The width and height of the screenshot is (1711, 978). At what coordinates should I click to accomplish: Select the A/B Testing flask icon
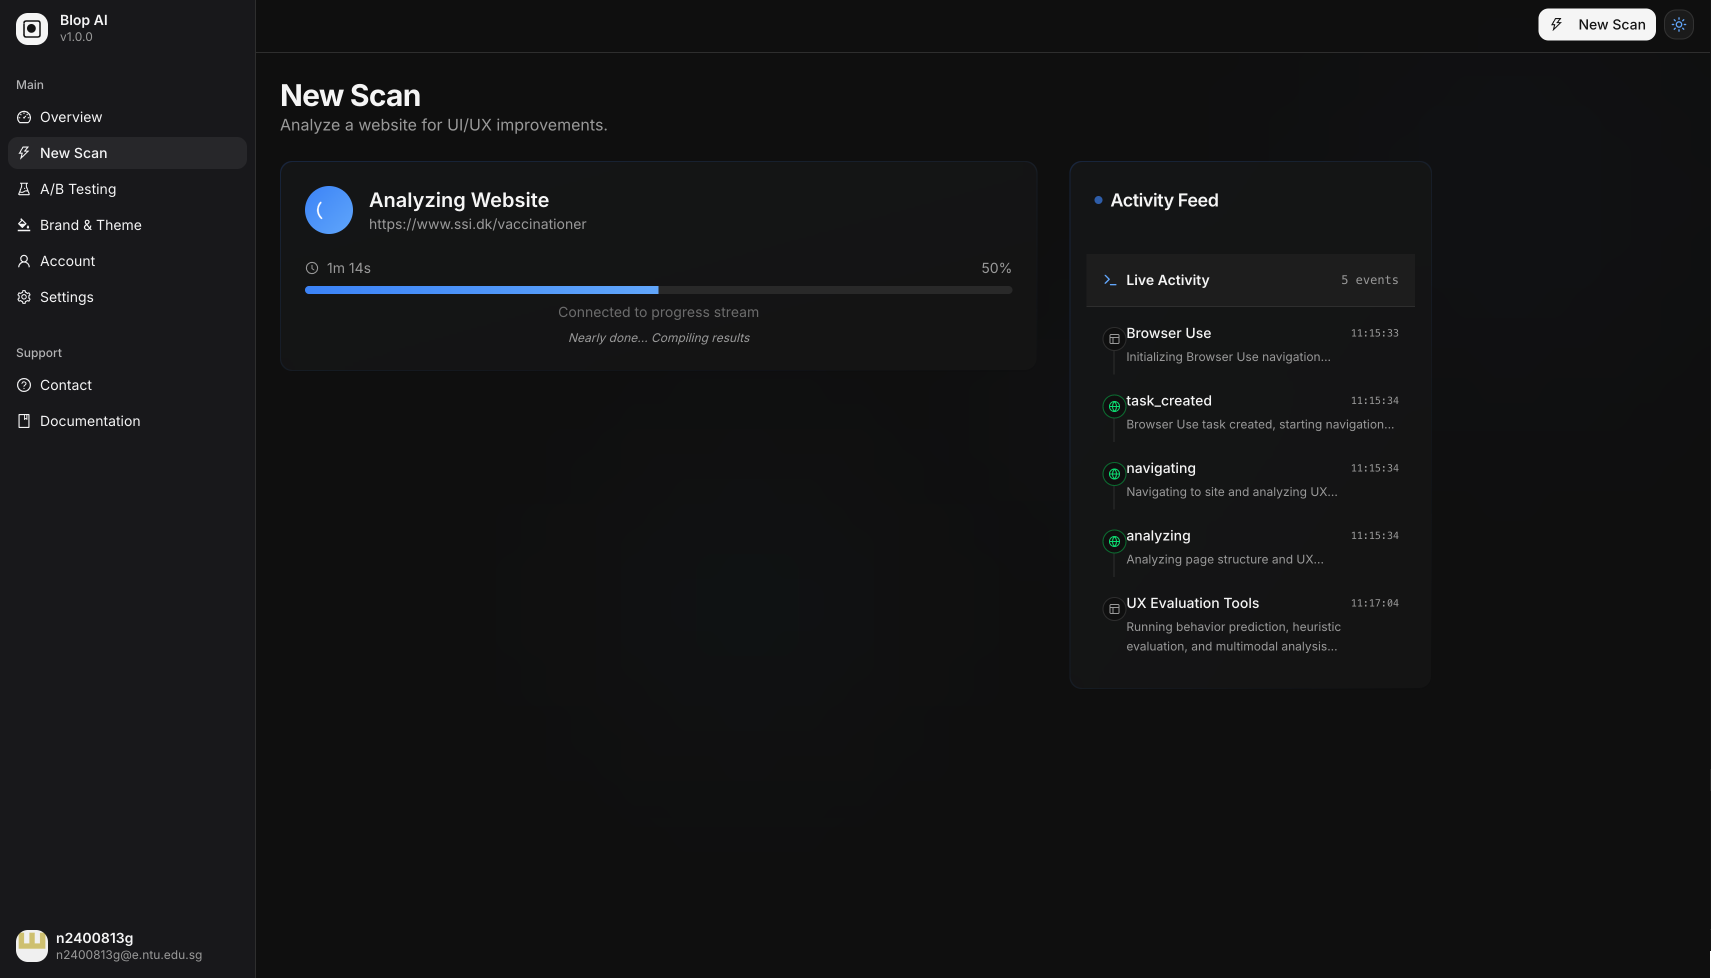pos(22,189)
